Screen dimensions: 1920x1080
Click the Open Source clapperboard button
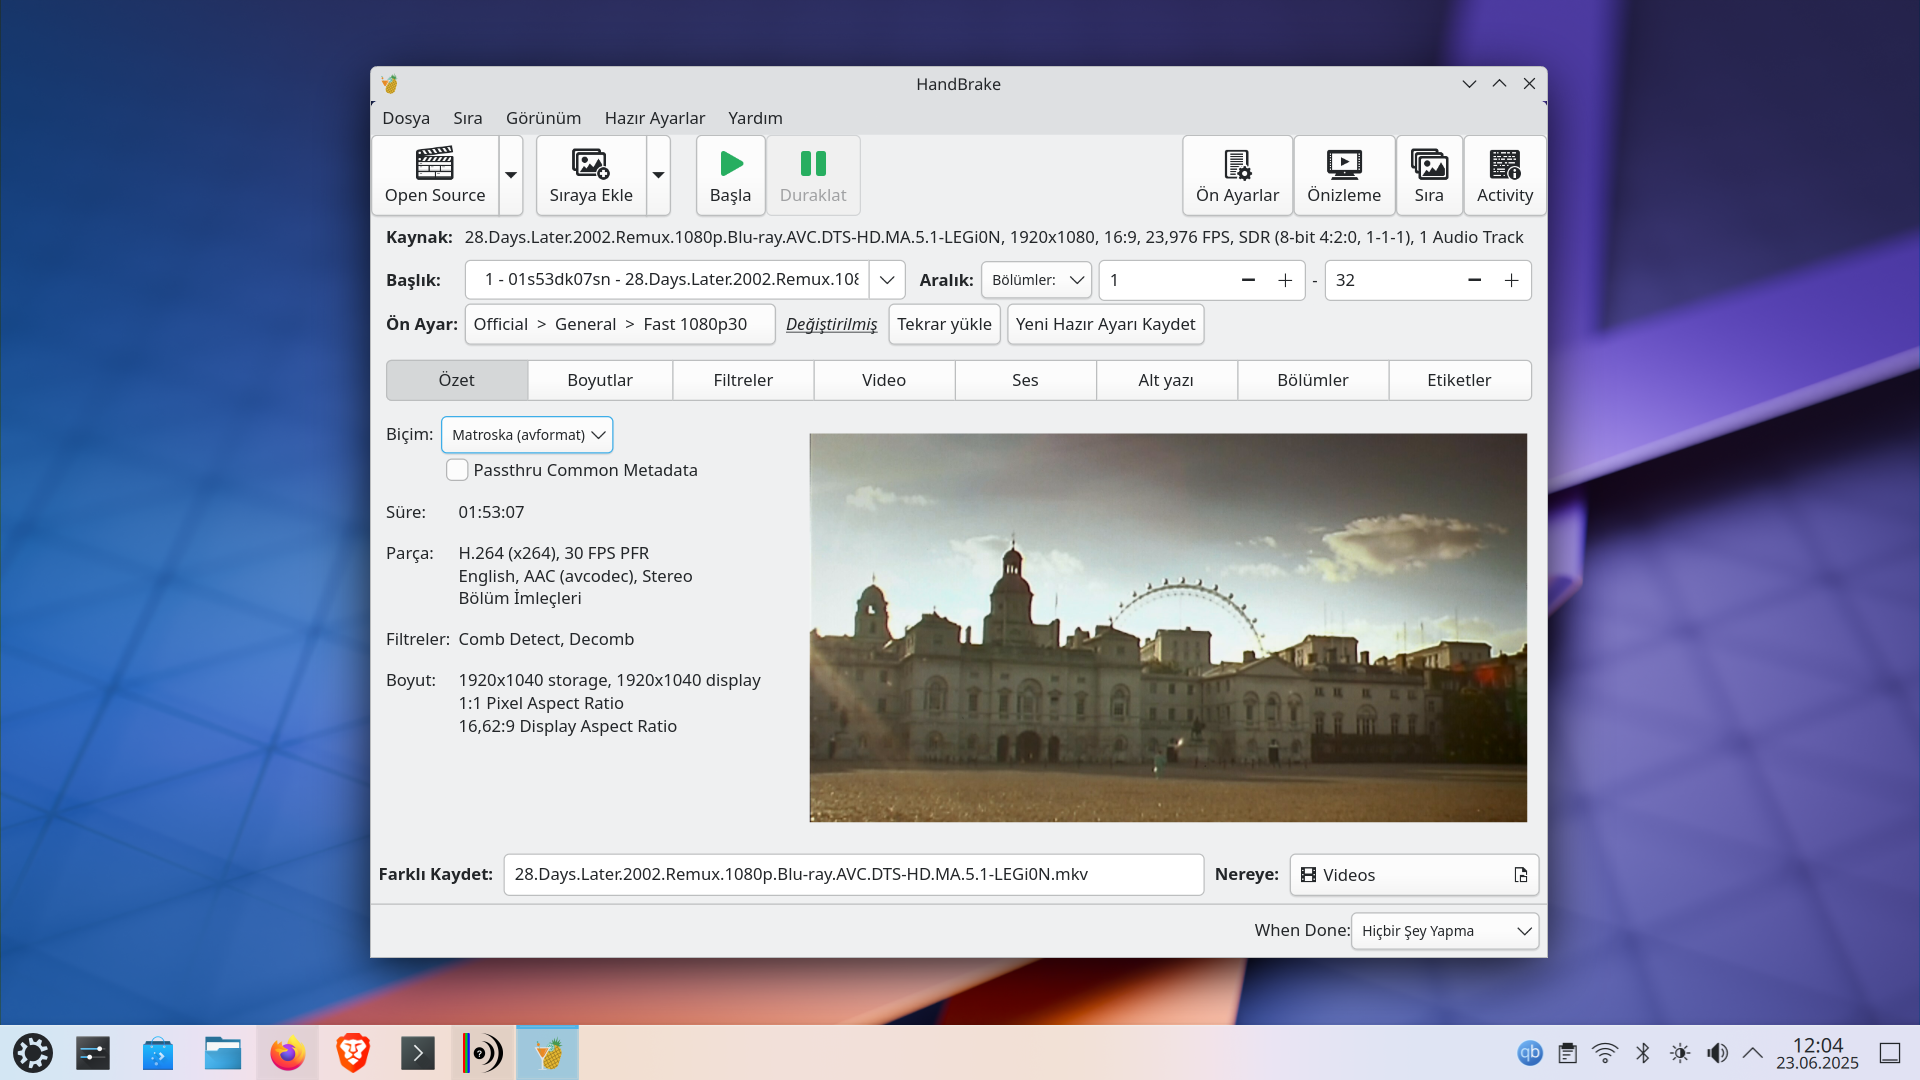click(x=435, y=176)
